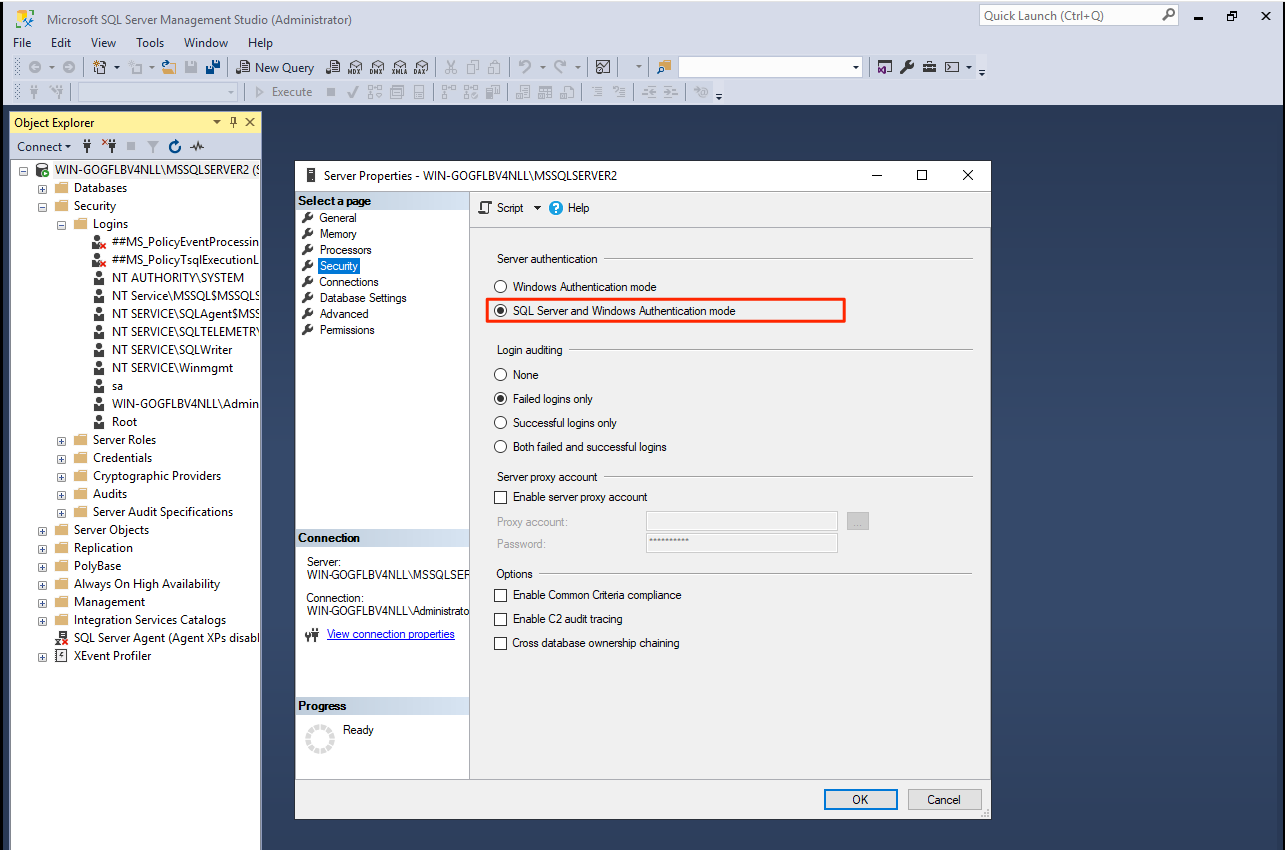Image resolution: width=1285 pixels, height=850 pixels.
Task: Open the Edit menu
Action: [x=61, y=43]
